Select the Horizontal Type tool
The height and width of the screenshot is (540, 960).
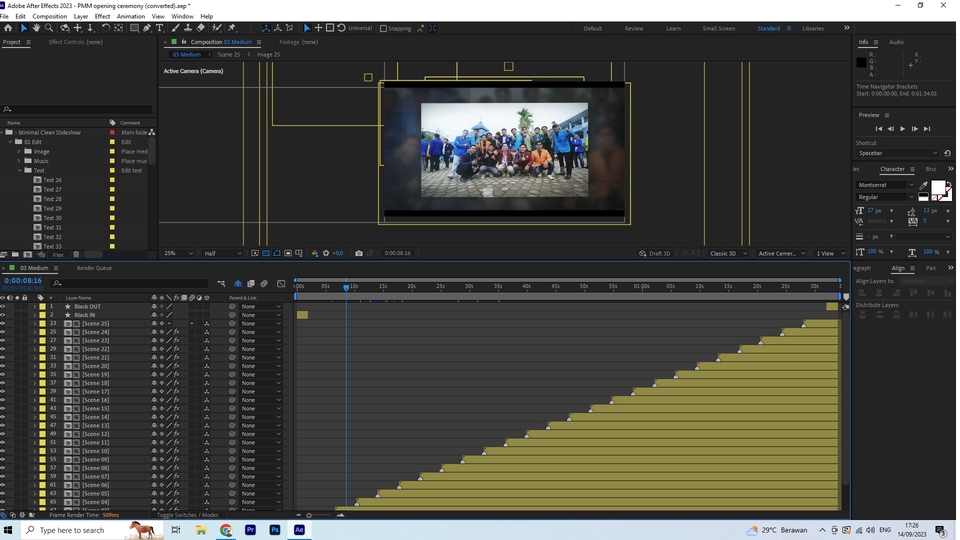click(160, 28)
